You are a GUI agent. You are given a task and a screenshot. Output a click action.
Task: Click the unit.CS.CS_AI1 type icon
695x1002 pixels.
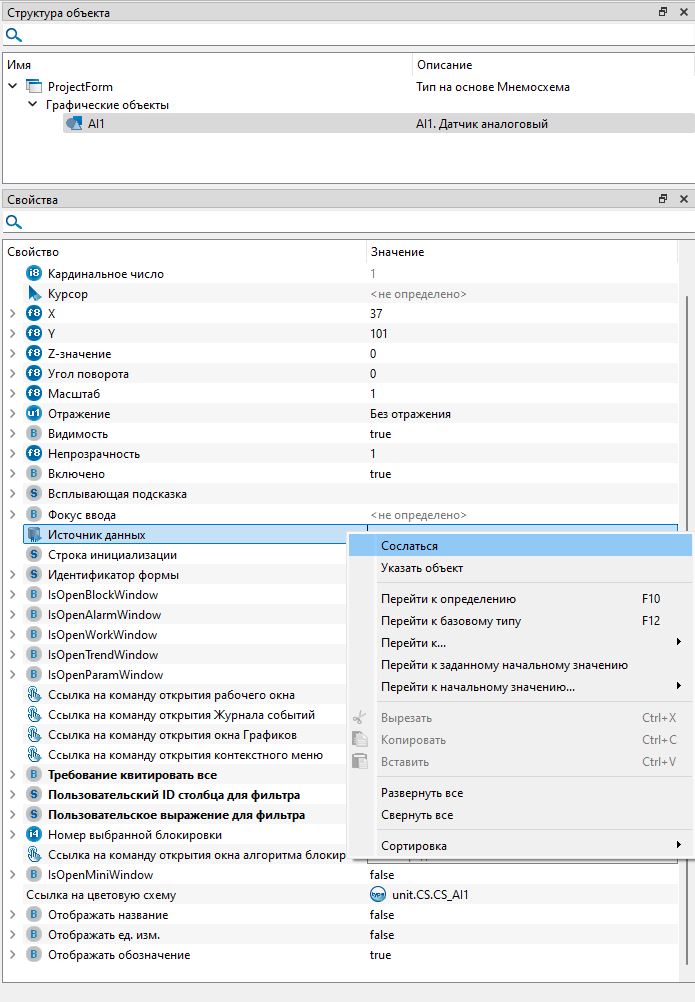click(378, 895)
